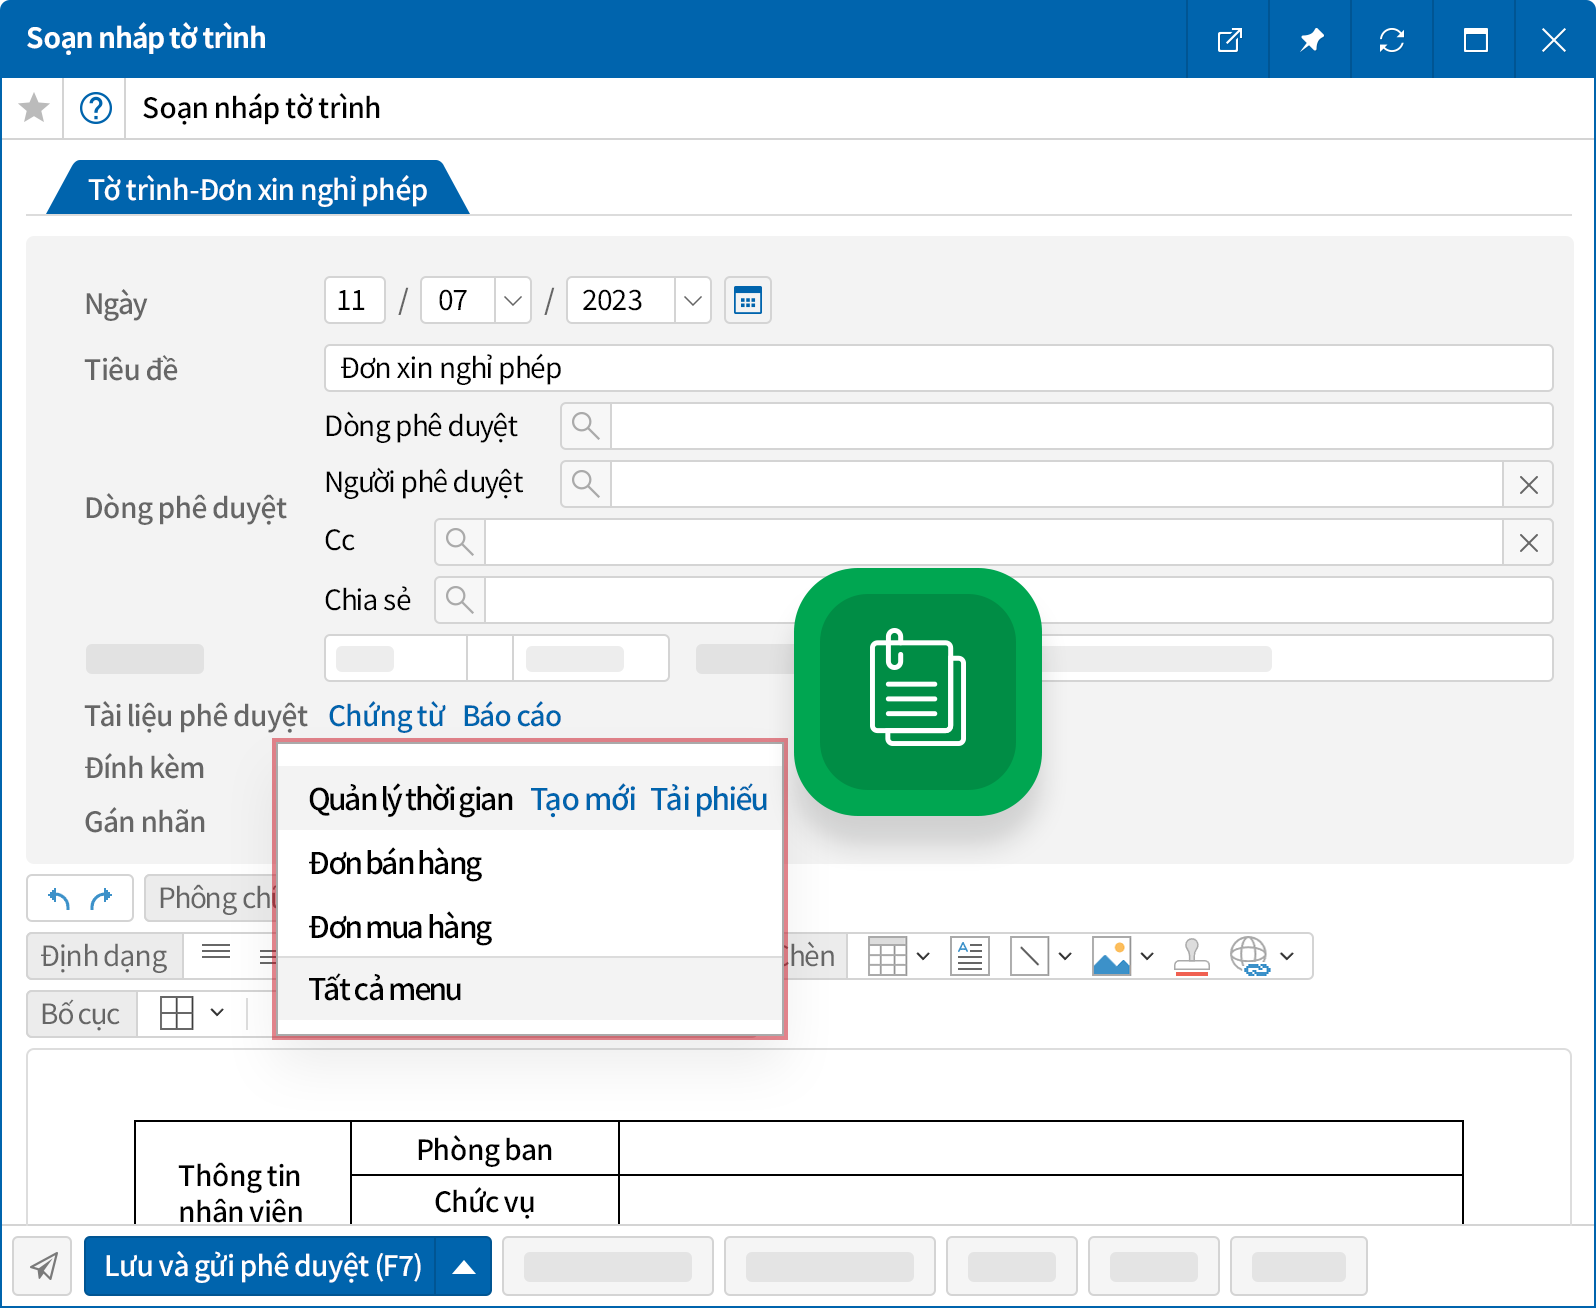Click the paper plane send icon
The height and width of the screenshot is (1308, 1596).
43,1266
